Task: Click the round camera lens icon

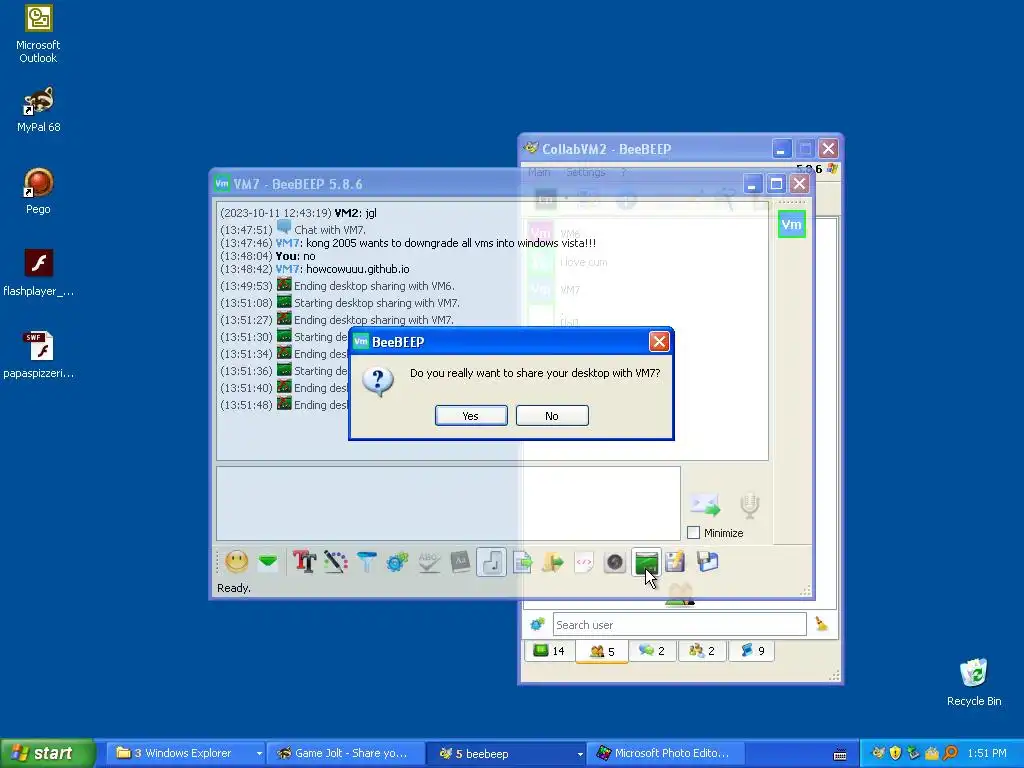Action: click(615, 562)
